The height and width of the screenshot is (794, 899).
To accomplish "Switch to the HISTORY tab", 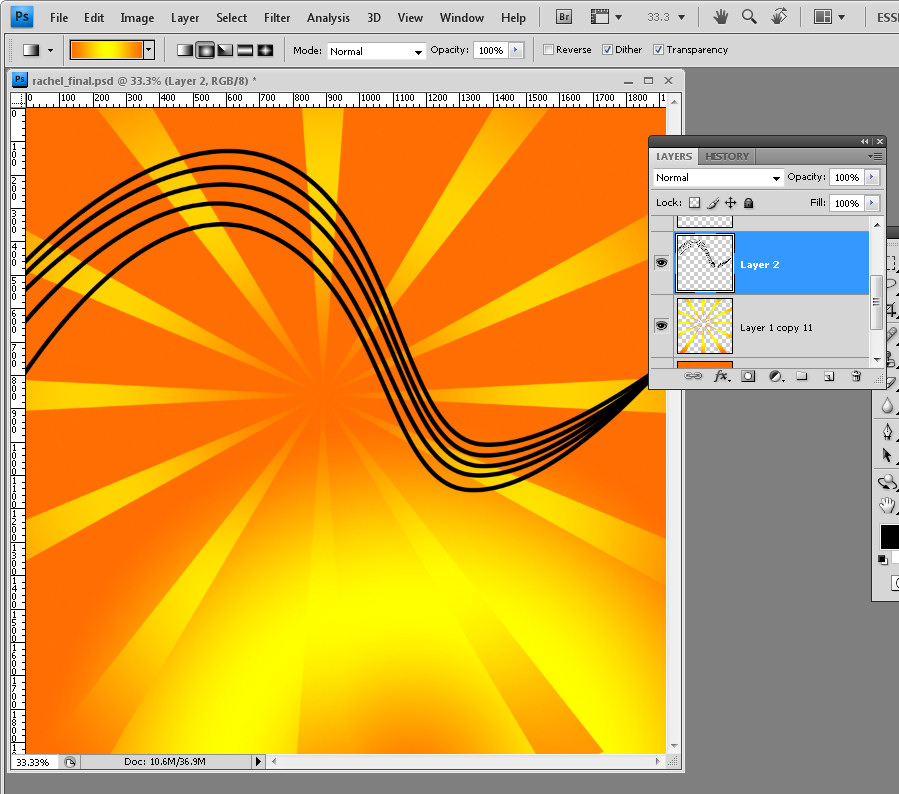I will (x=726, y=156).
